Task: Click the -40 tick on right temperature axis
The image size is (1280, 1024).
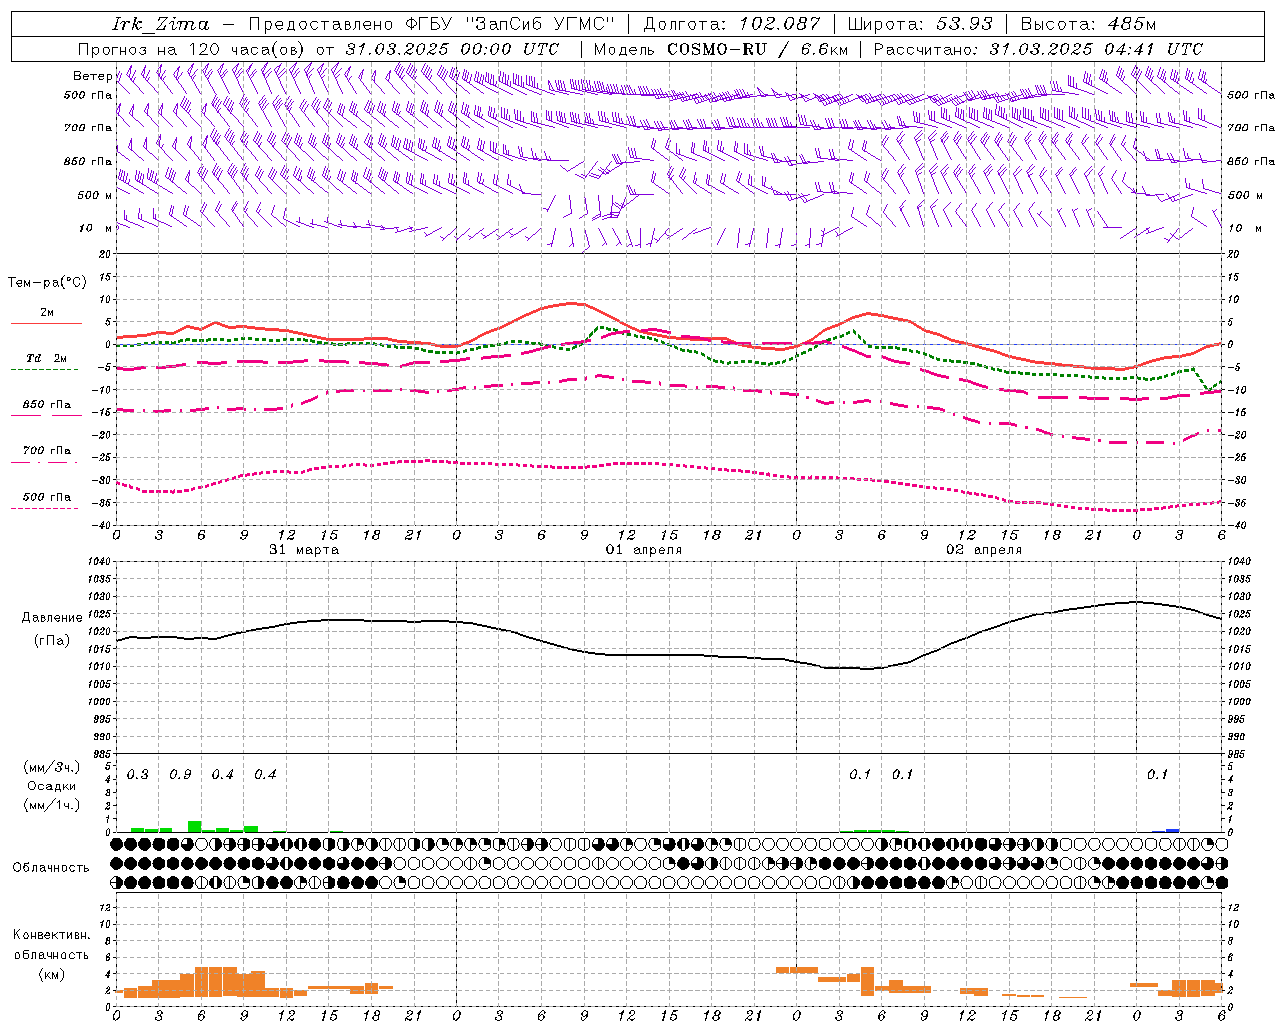Action: pyautogui.click(x=1237, y=525)
